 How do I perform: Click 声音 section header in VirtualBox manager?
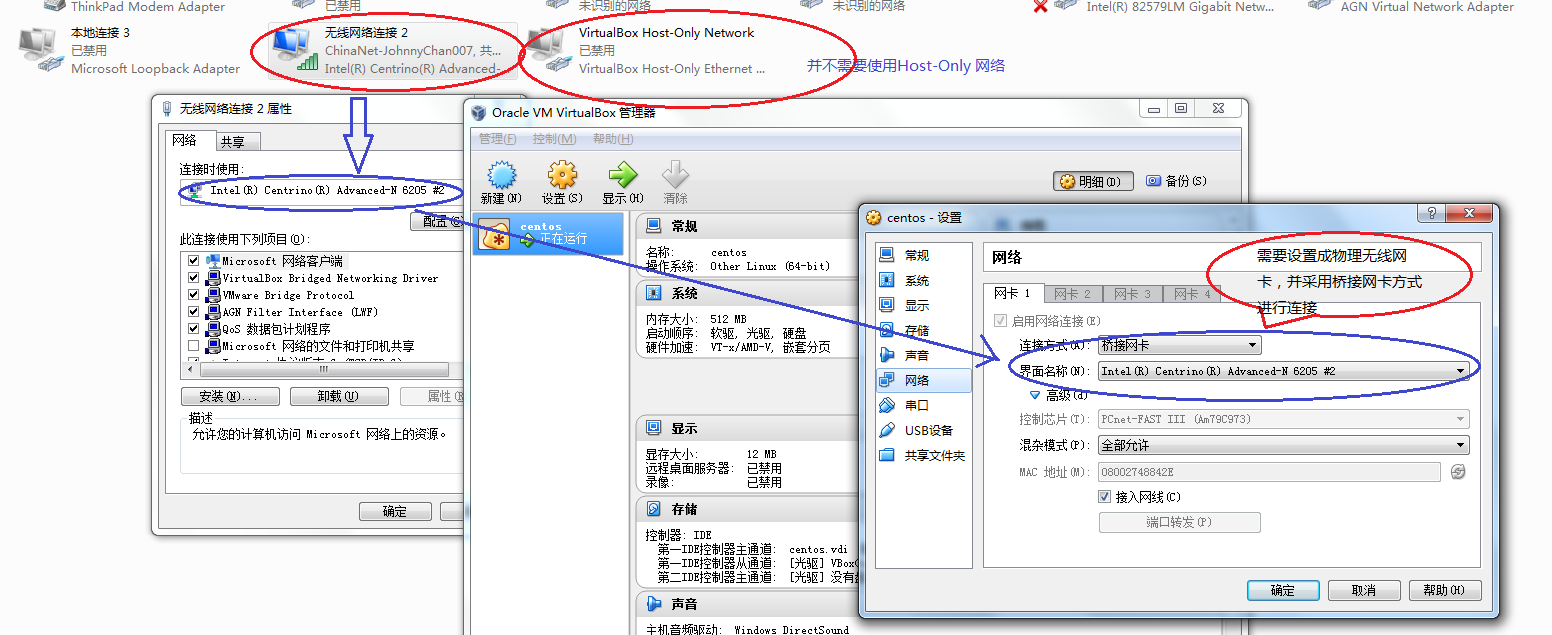point(685,604)
